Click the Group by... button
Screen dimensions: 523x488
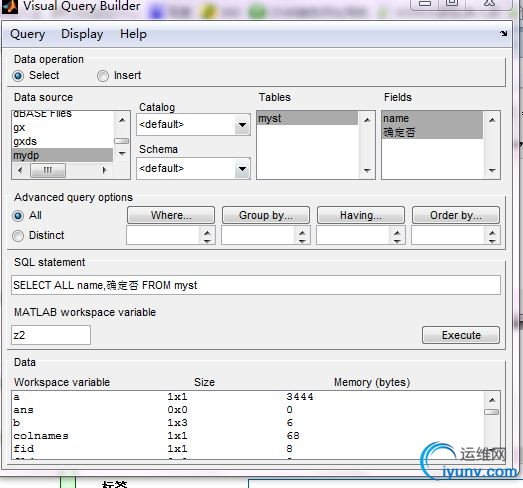click(266, 215)
